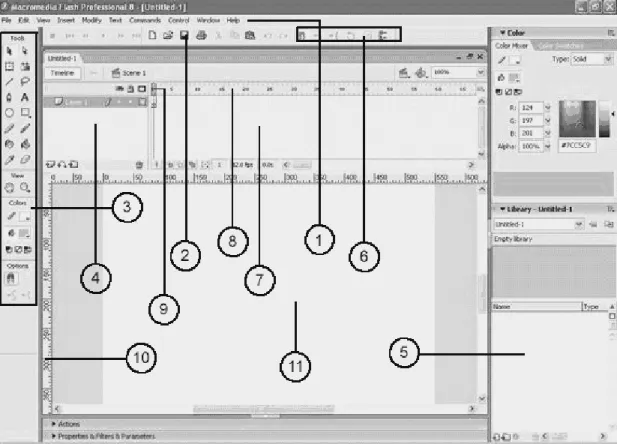Open the Modify menu
The height and width of the screenshot is (444, 617).
point(92,20)
